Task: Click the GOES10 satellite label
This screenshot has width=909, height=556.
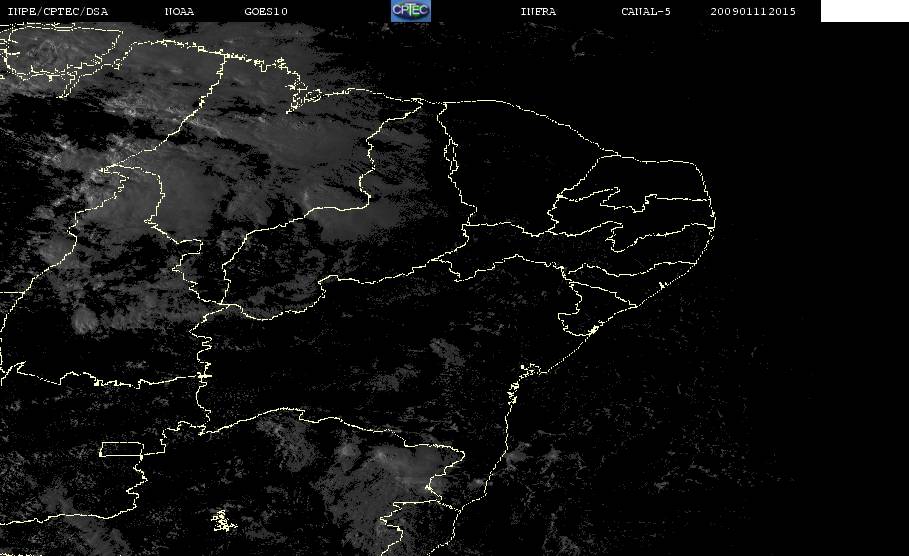Action: [266, 12]
